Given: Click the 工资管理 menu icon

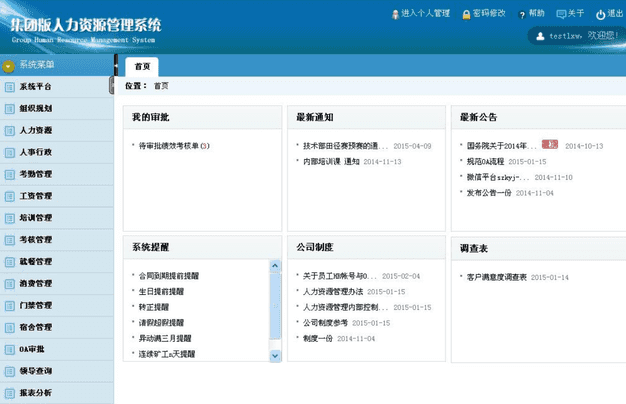Looking at the screenshot, I should pyautogui.click(x=10, y=196).
